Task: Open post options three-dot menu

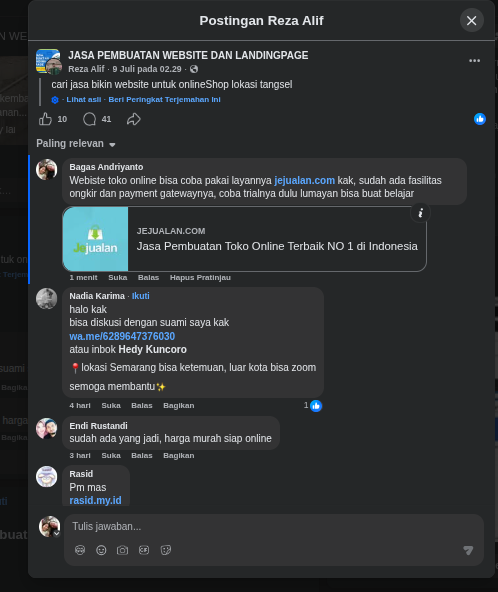Action: tap(474, 60)
